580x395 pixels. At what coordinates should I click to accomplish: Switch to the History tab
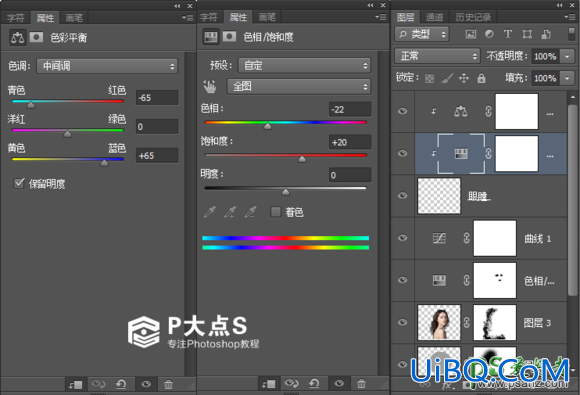[x=473, y=17]
